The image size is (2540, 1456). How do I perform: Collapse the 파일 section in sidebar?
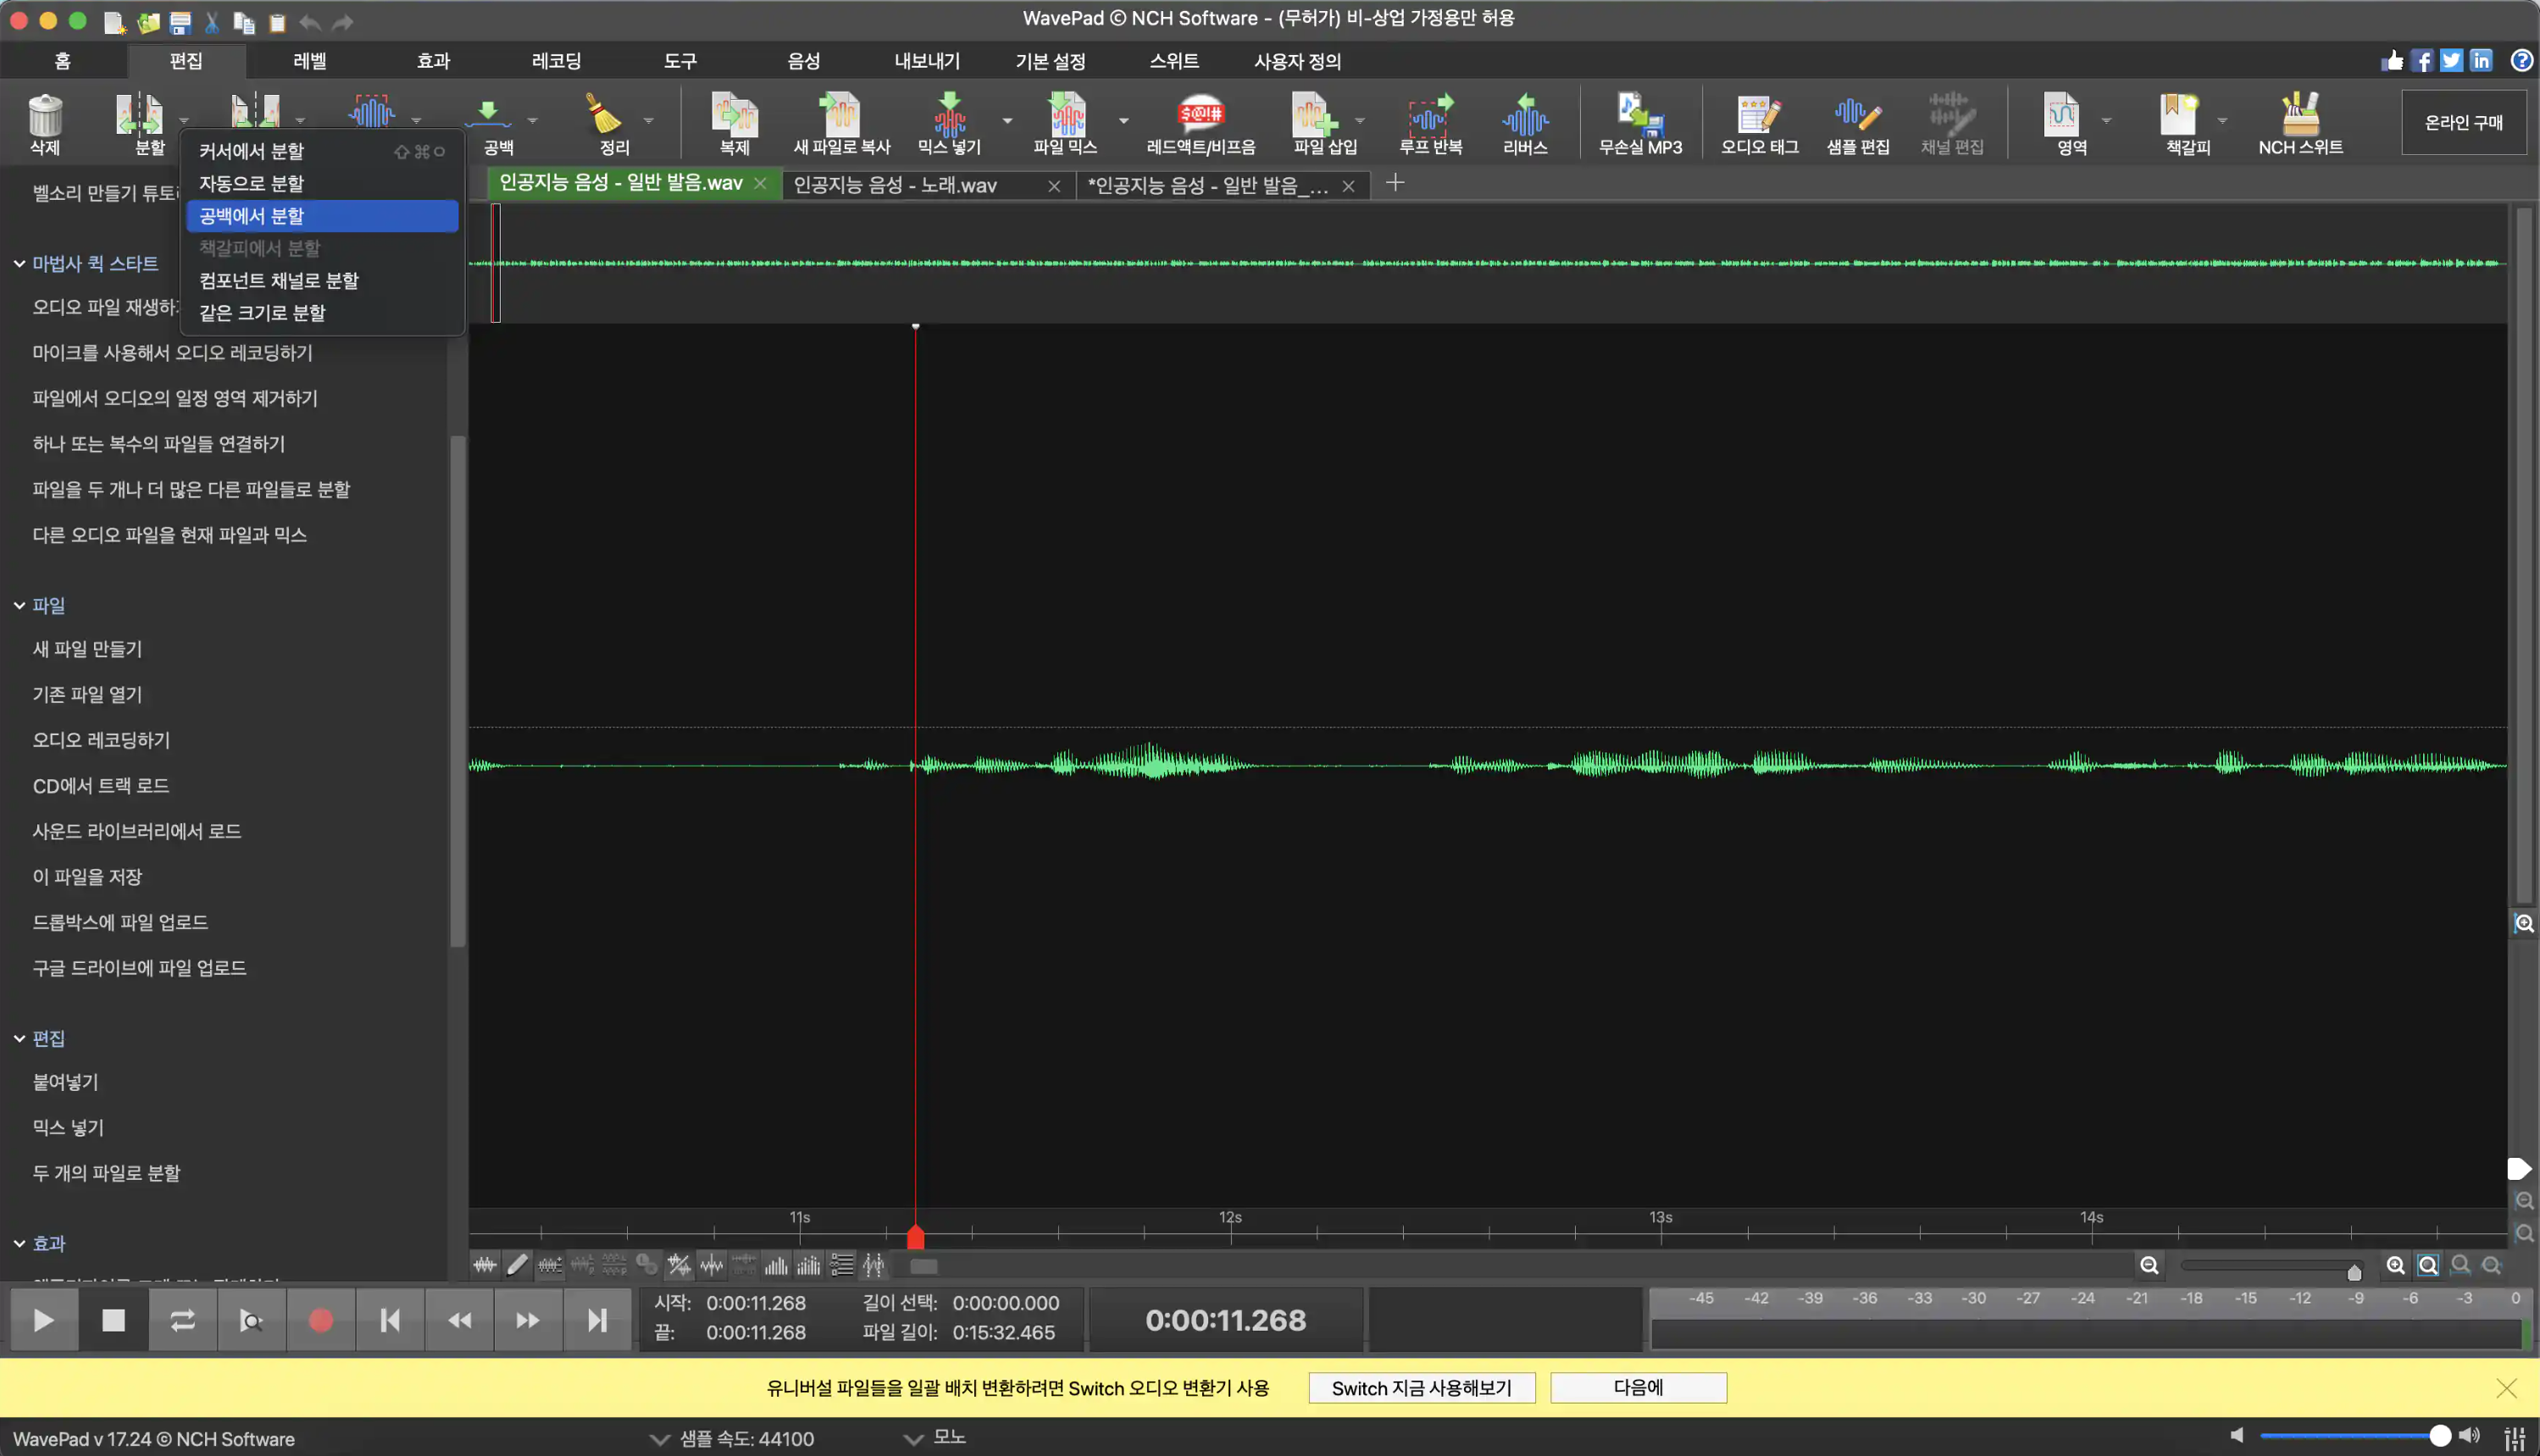click(x=19, y=605)
